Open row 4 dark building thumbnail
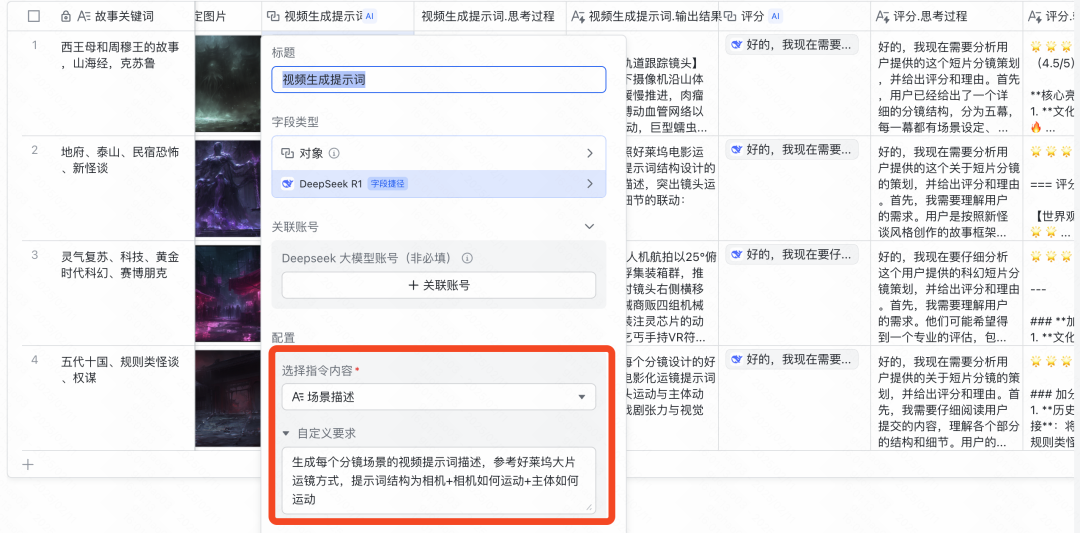Viewport: 1080px width, 533px height. [x=228, y=397]
